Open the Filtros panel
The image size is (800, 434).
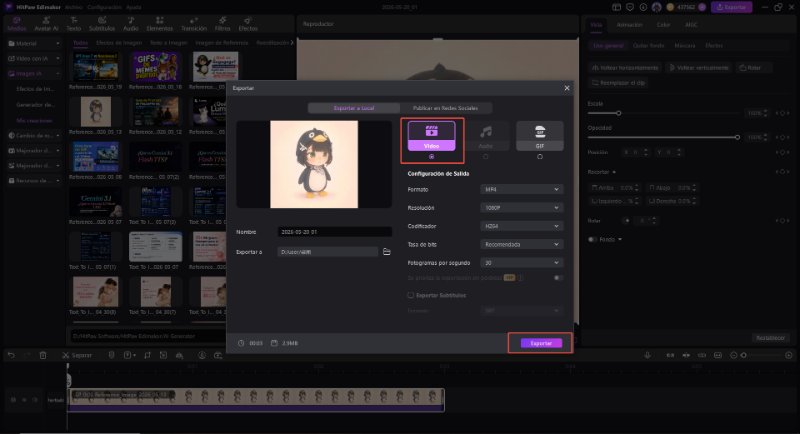(222, 24)
